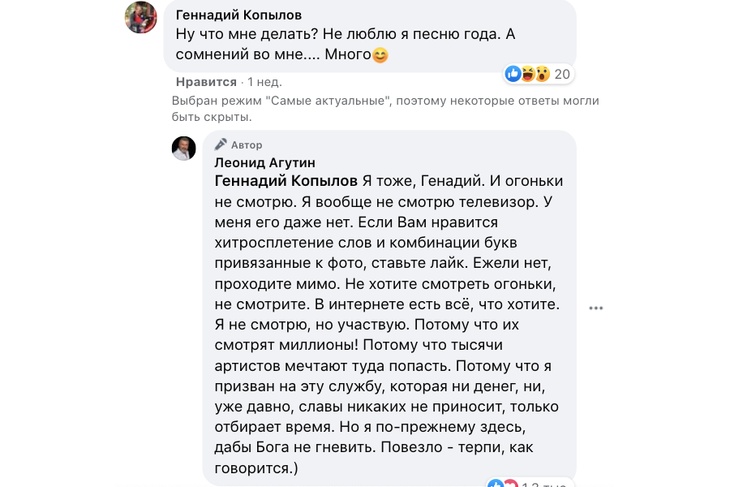Click the heart reaction on Агутин's reply

coord(510,484)
